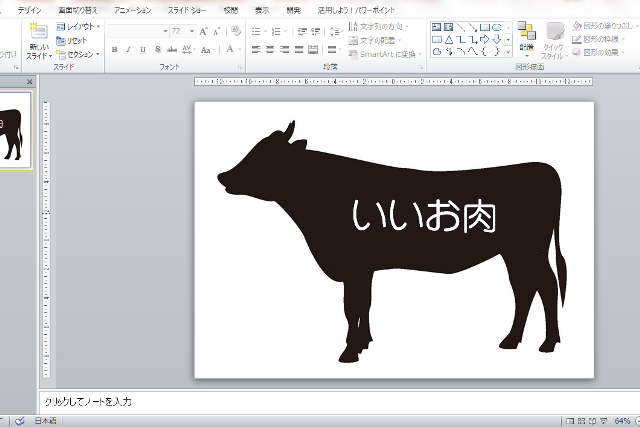
Task: Open the Section (セクション) dropdown
Action: coord(78,53)
